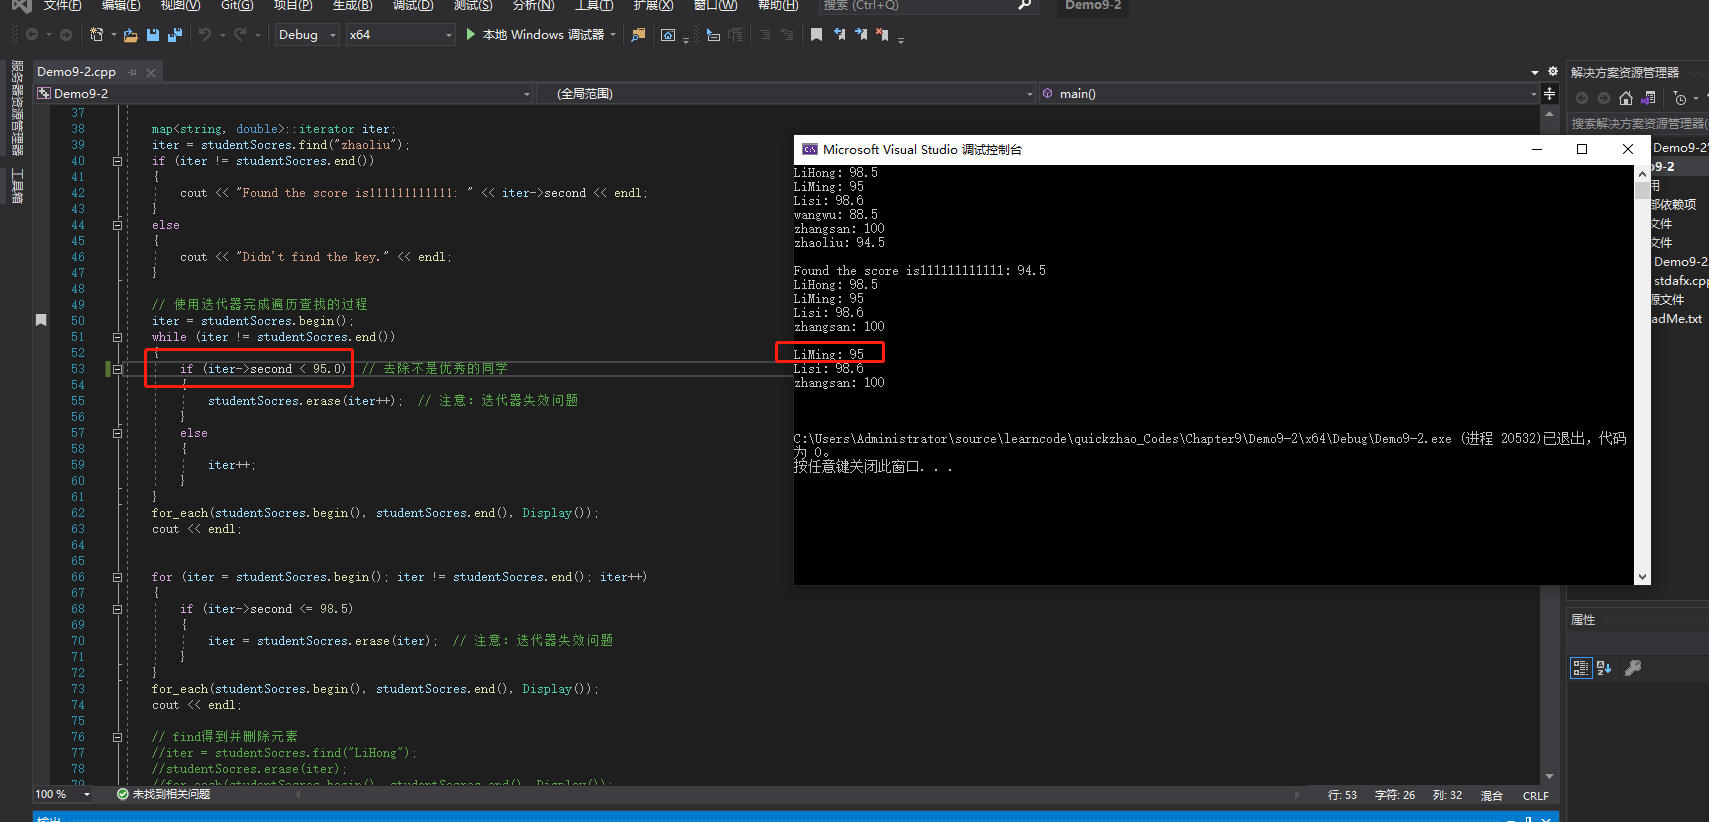
Task: Collapse the for loop at line 66
Action: pos(117,577)
